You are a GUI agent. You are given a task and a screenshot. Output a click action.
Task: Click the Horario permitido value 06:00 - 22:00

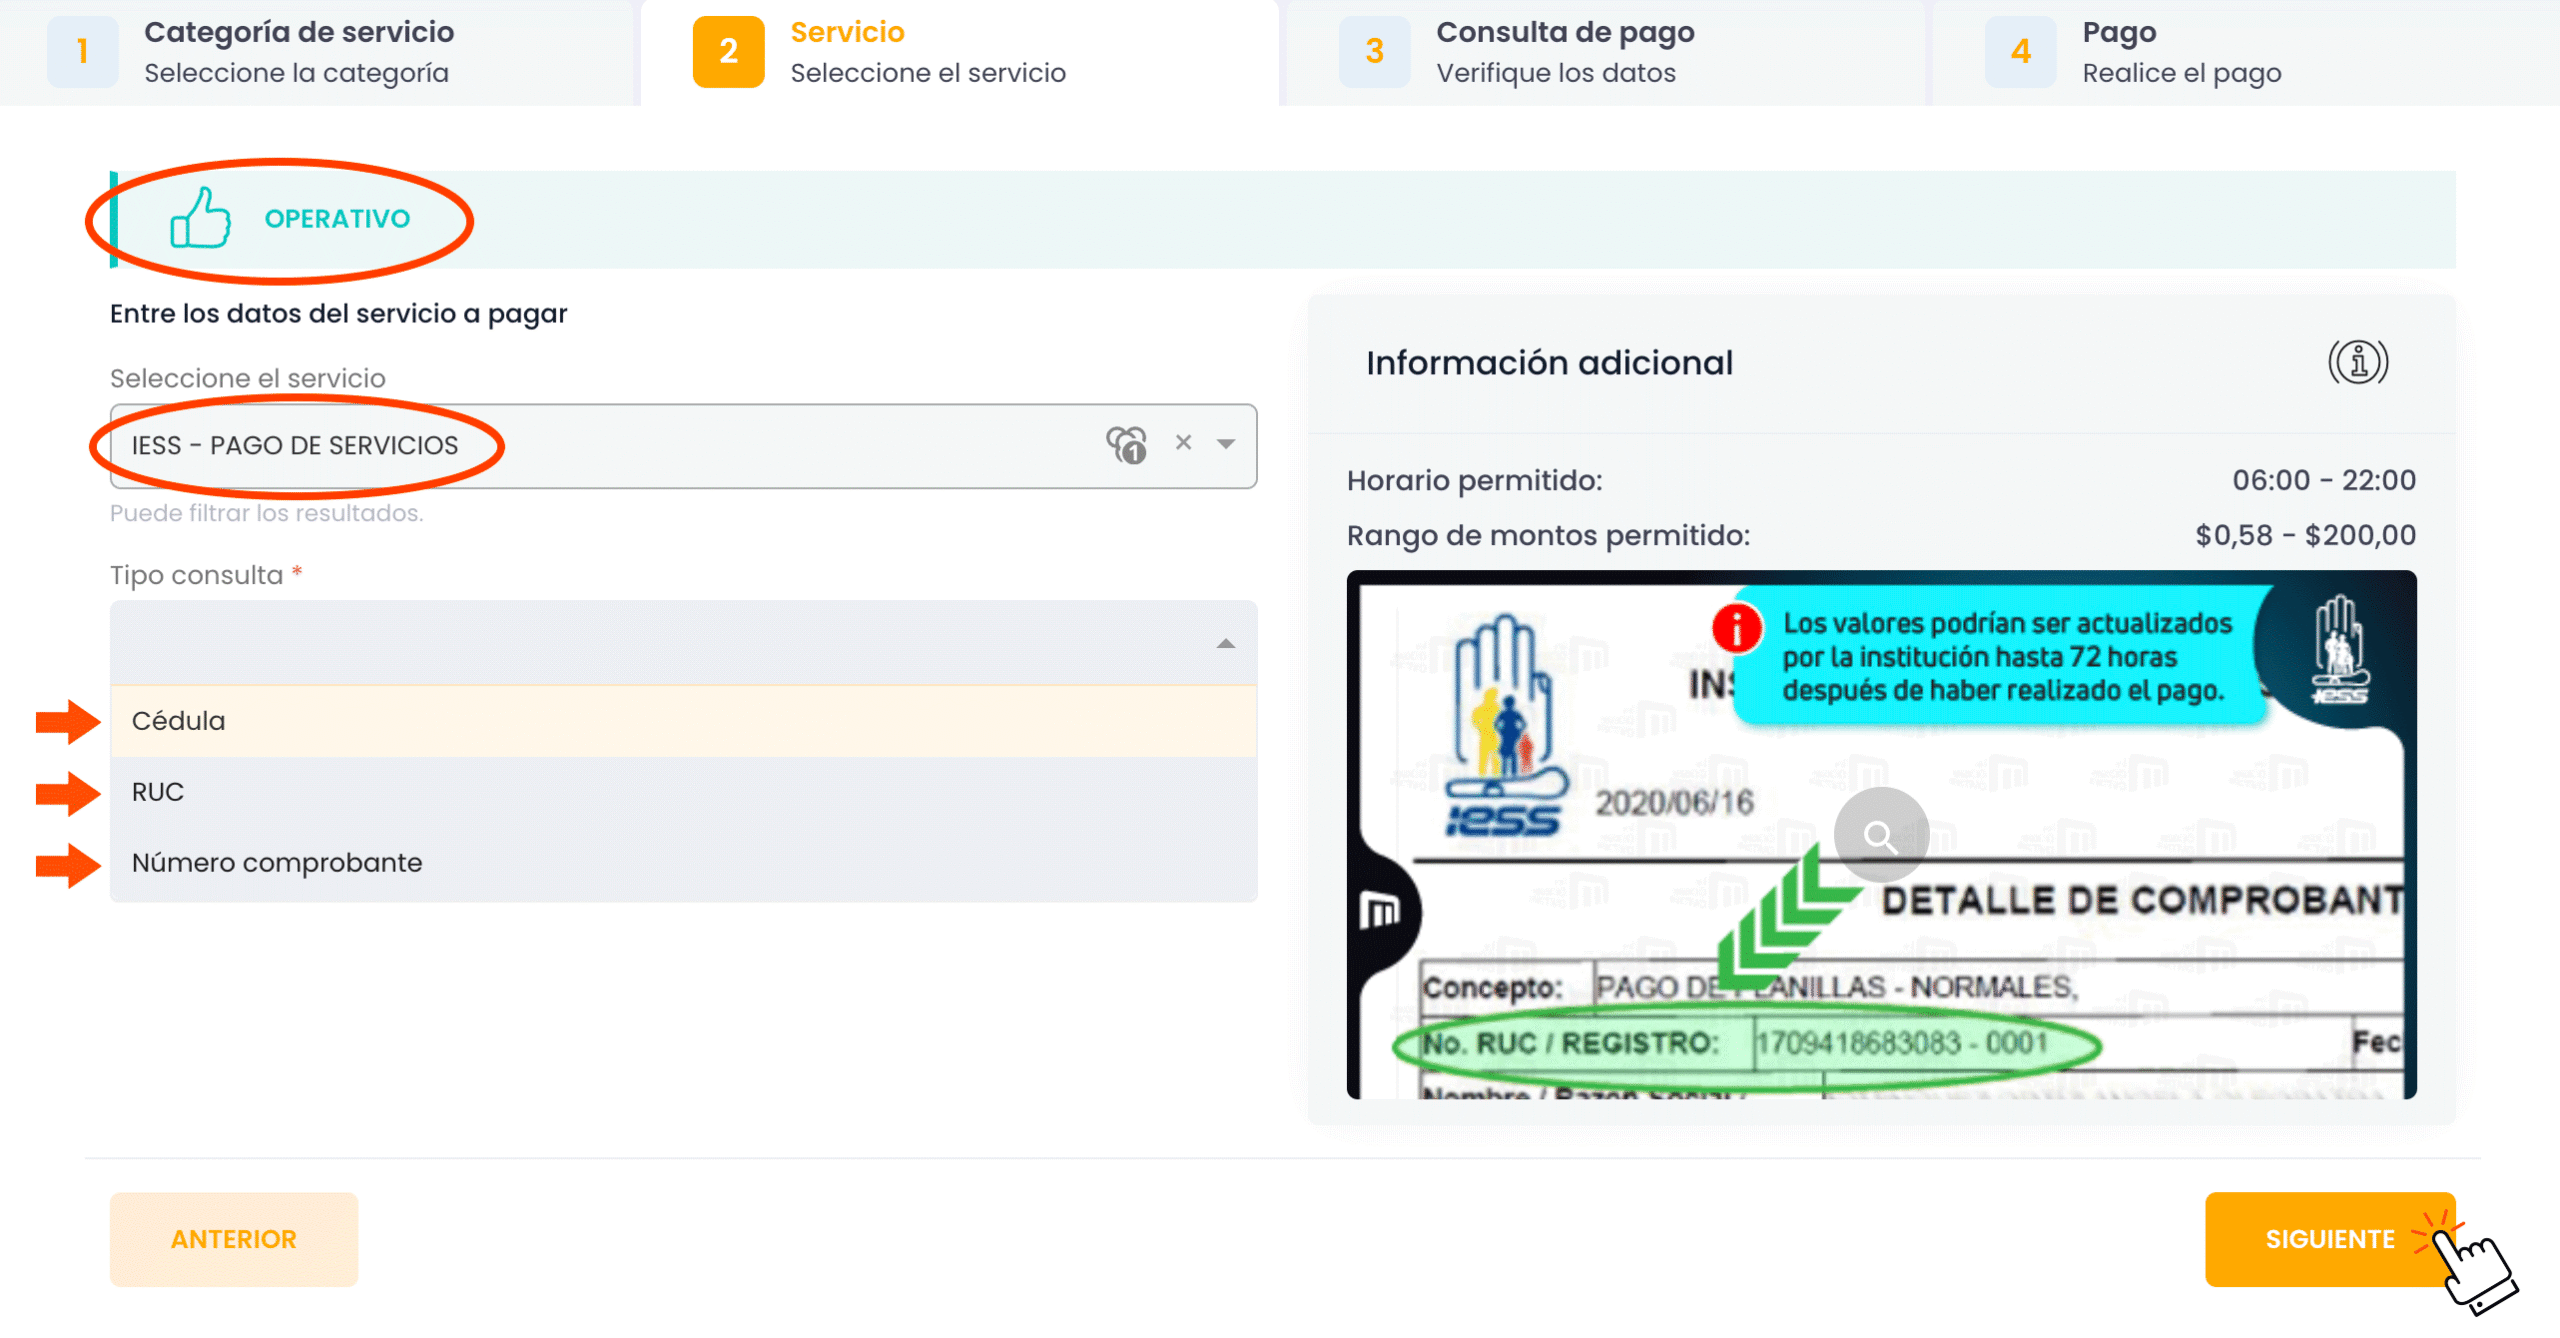2324,481
